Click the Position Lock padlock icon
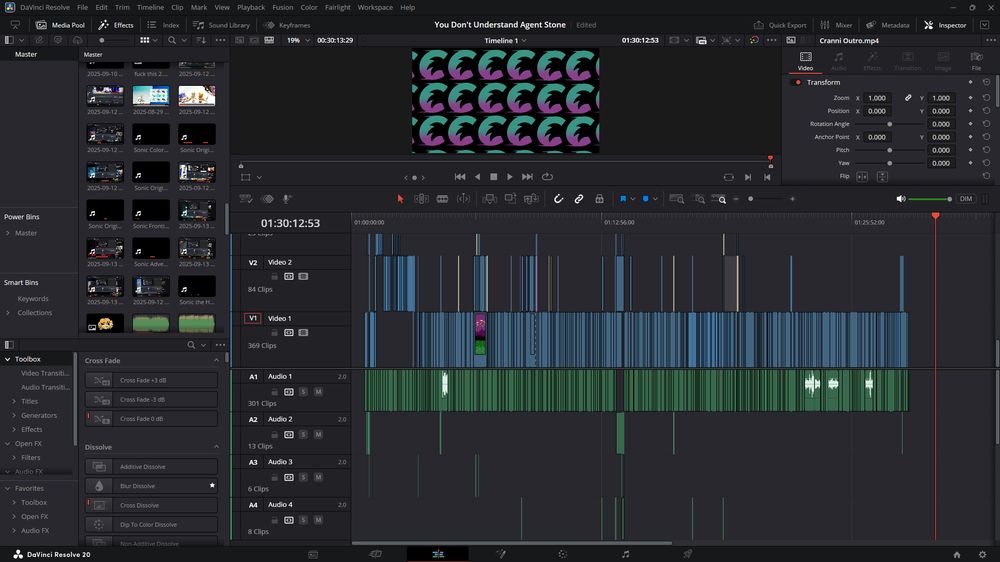1000x562 pixels. tap(599, 199)
